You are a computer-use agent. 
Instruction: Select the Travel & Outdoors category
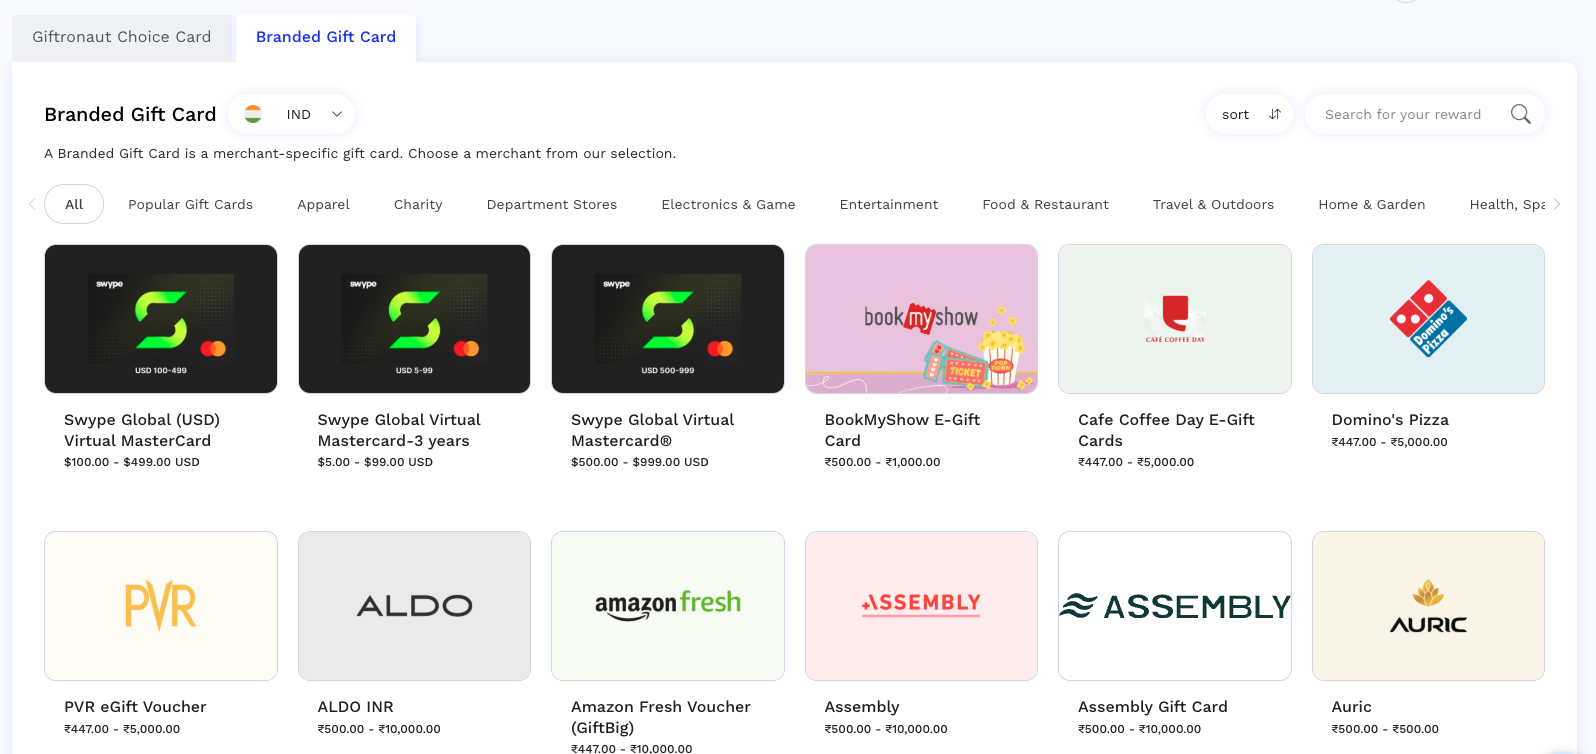point(1213,204)
